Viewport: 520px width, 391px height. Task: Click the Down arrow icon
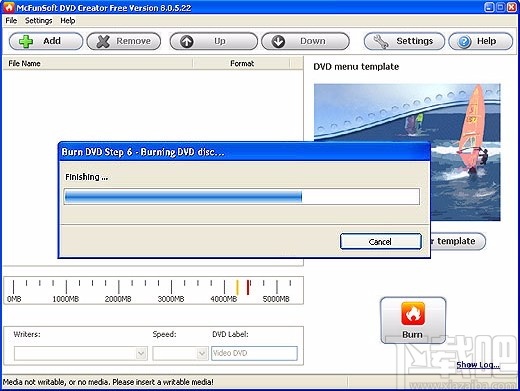(x=278, y=41)
